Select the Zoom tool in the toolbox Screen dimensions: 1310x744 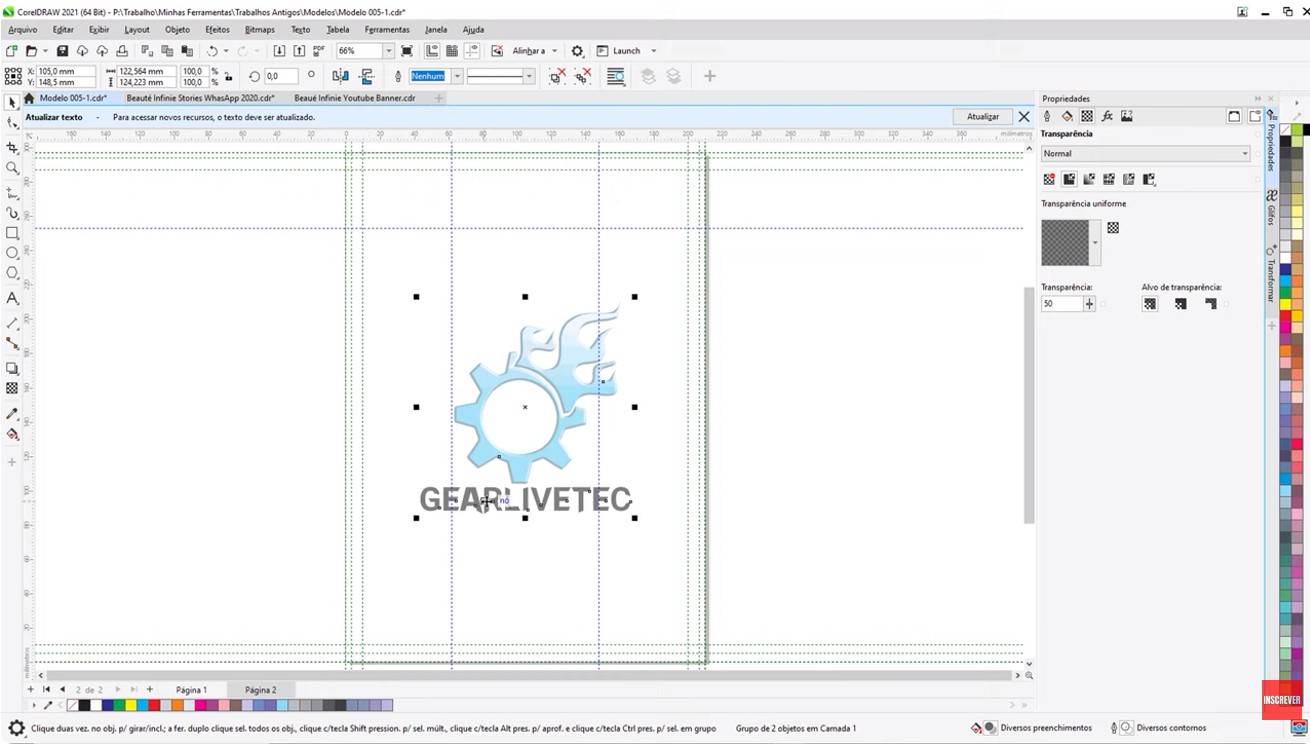[12, 168]
